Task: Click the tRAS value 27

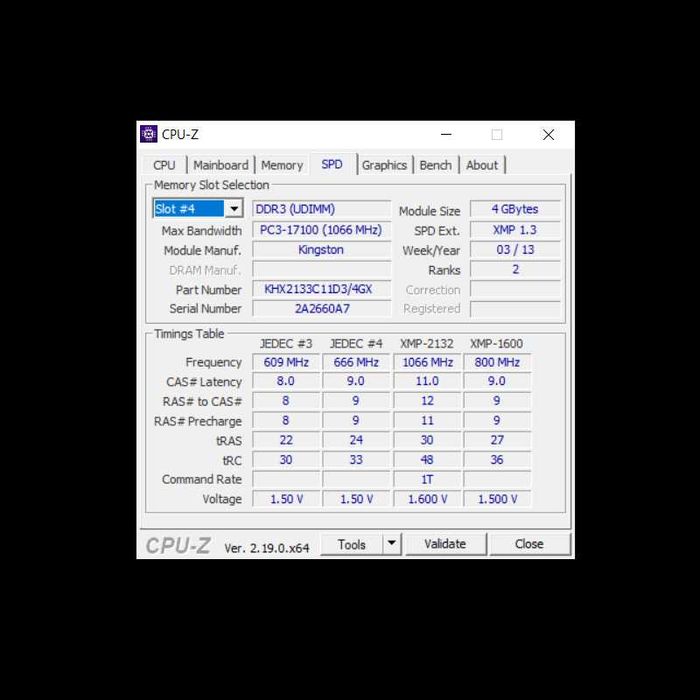Action: (x=497, y=440)
